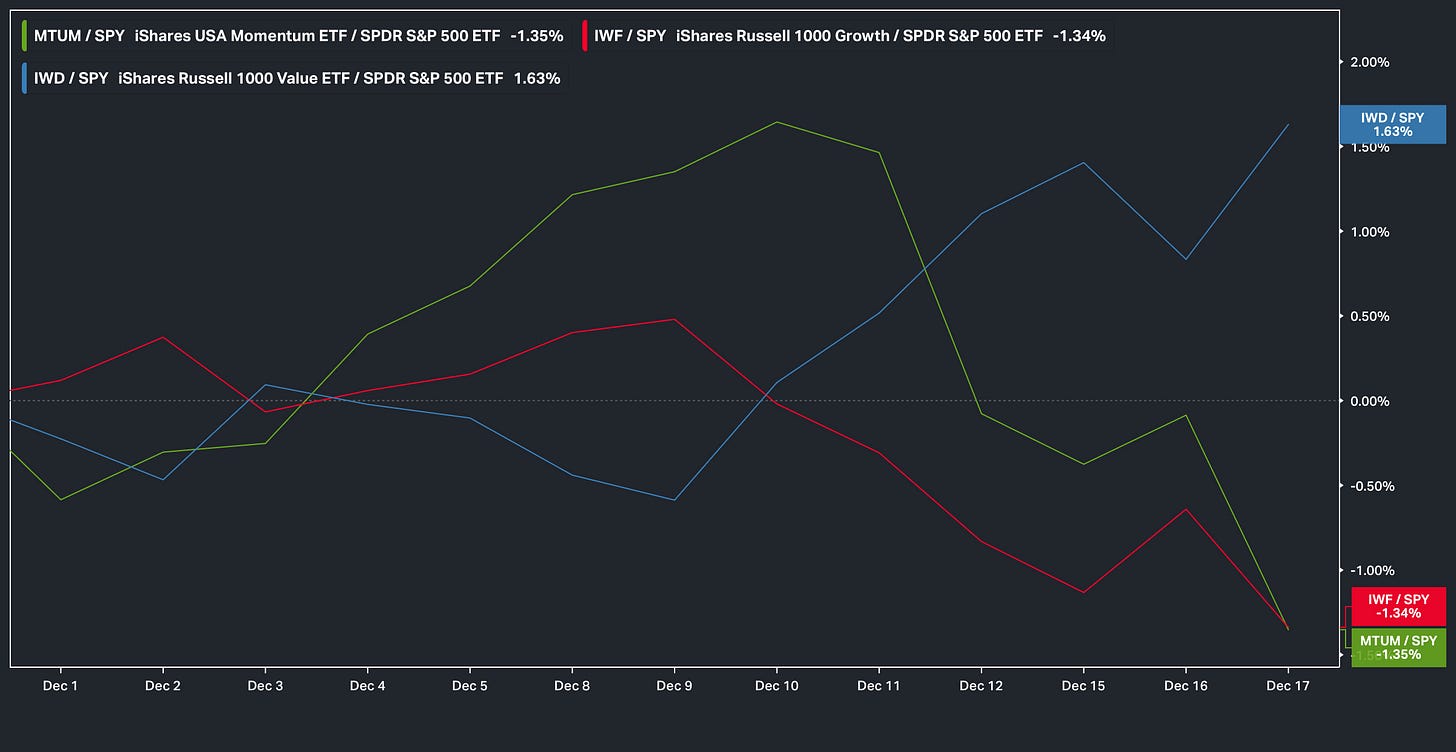The image size is (1456, 752).
Task: Click the Dec 11 date label
Action: pyautogui.click(x=878, y=686)
